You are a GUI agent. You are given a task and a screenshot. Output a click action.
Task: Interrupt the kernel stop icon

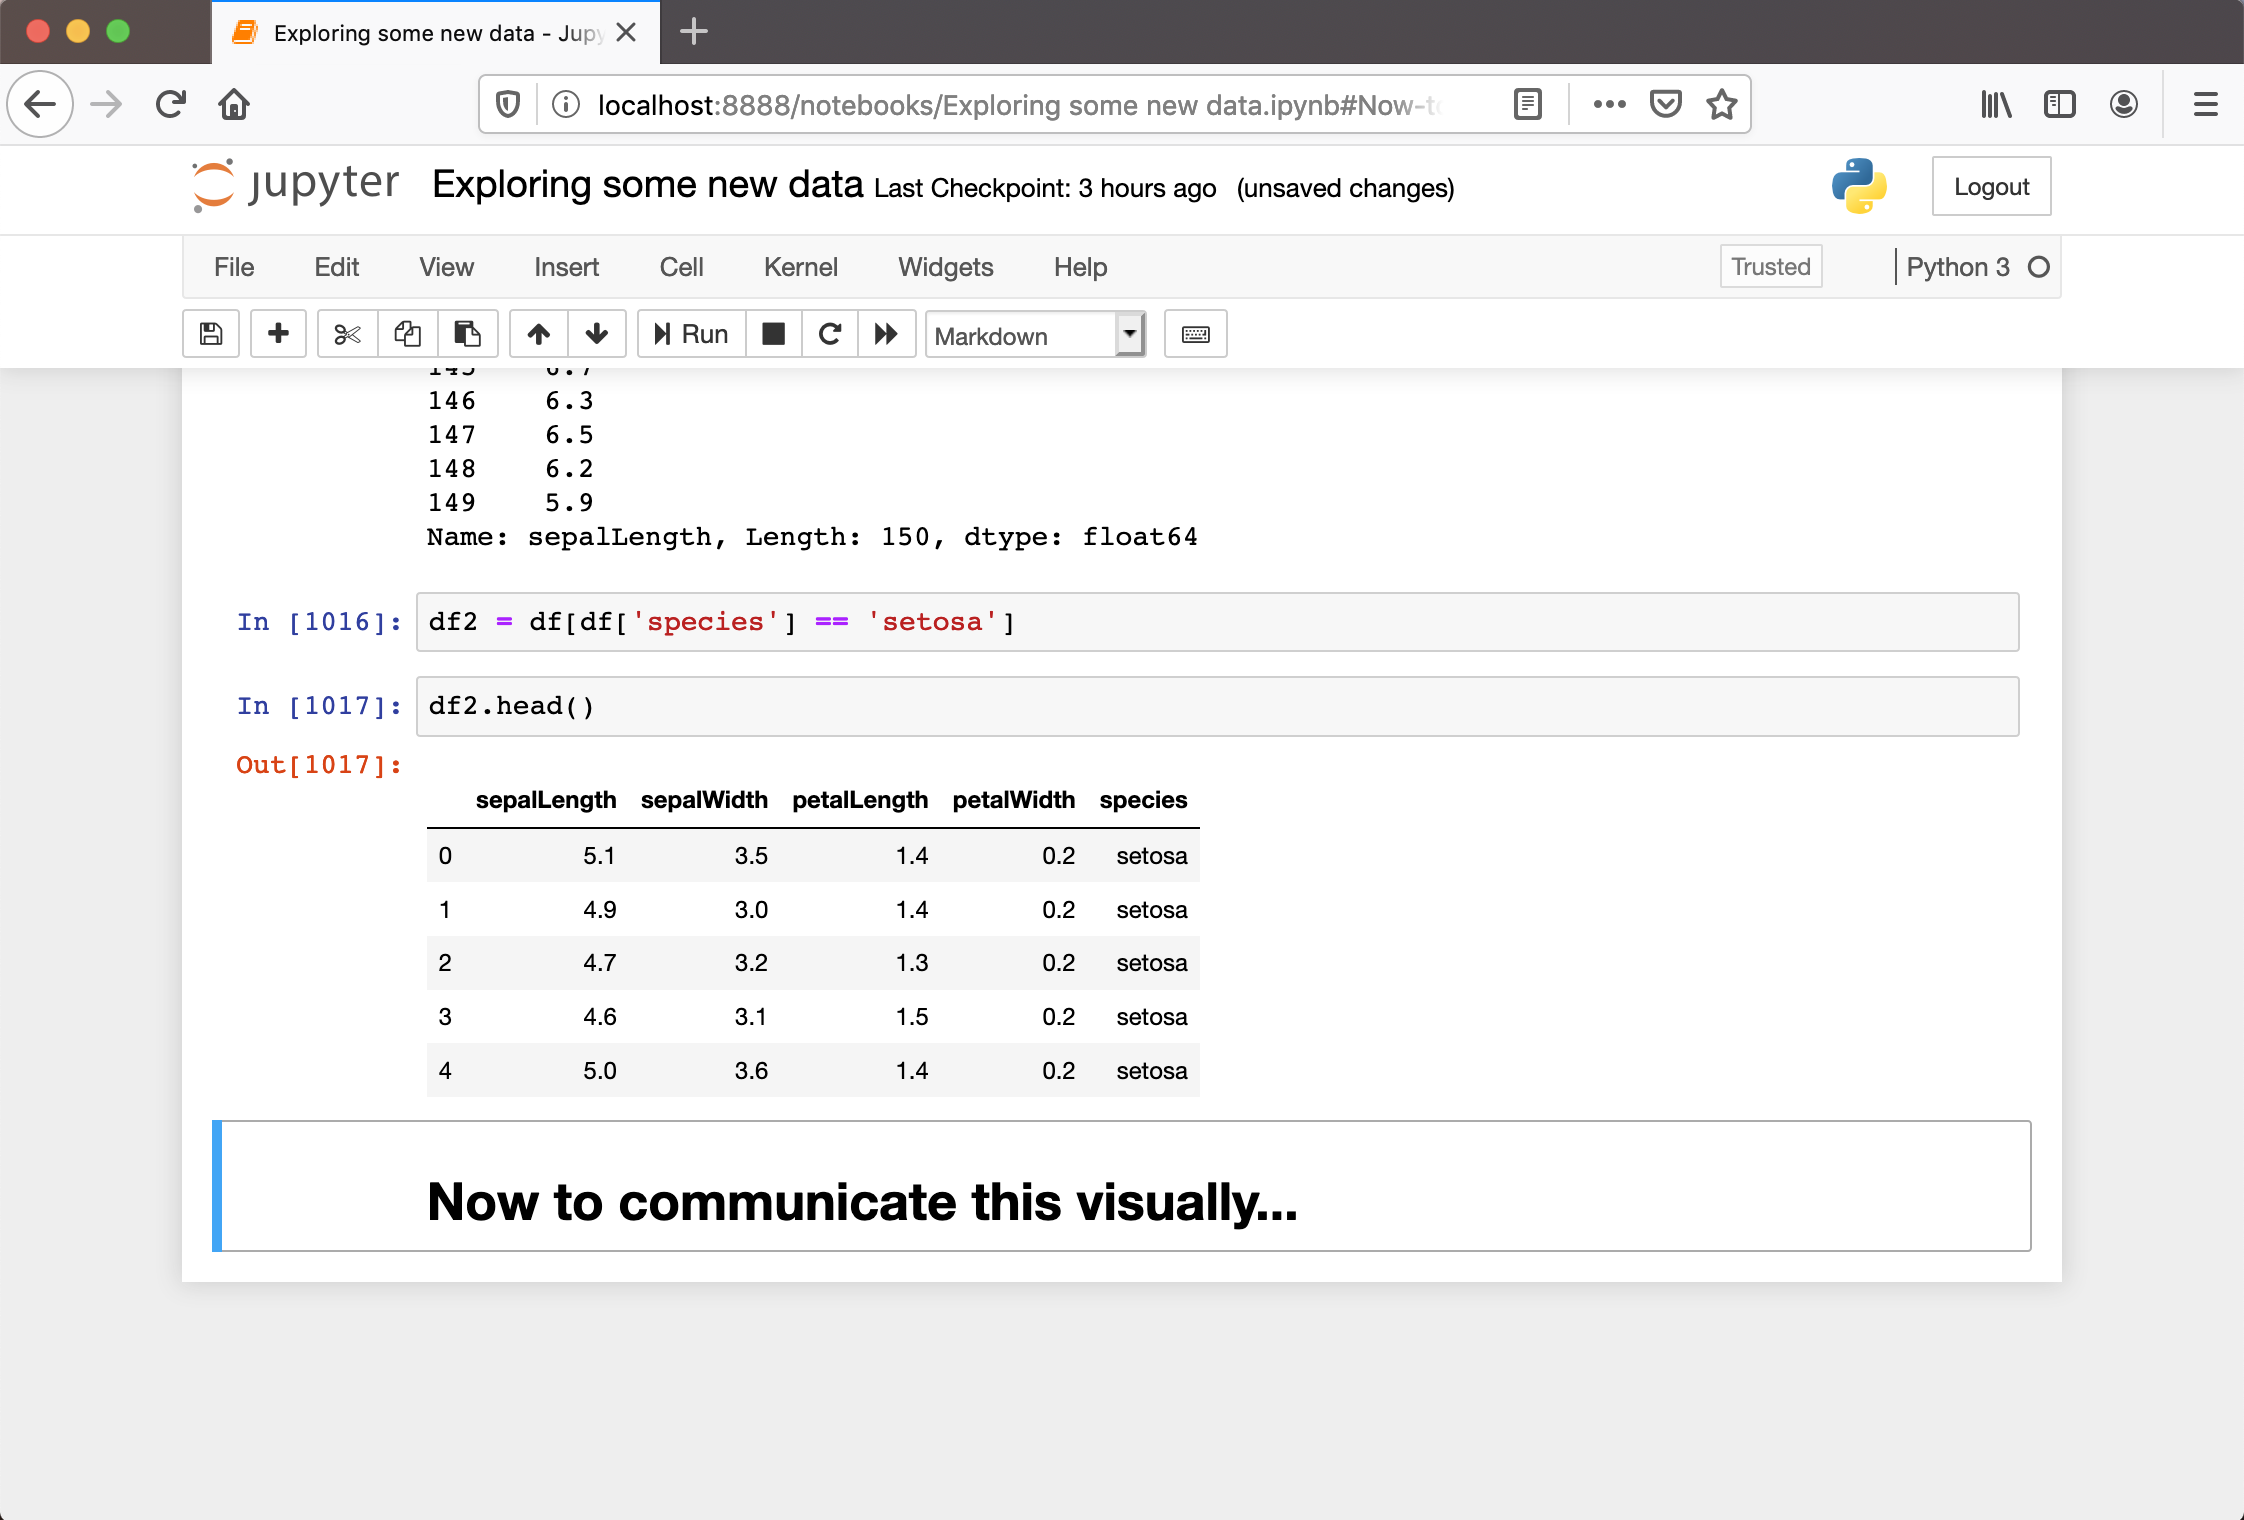tap(773, 334)
